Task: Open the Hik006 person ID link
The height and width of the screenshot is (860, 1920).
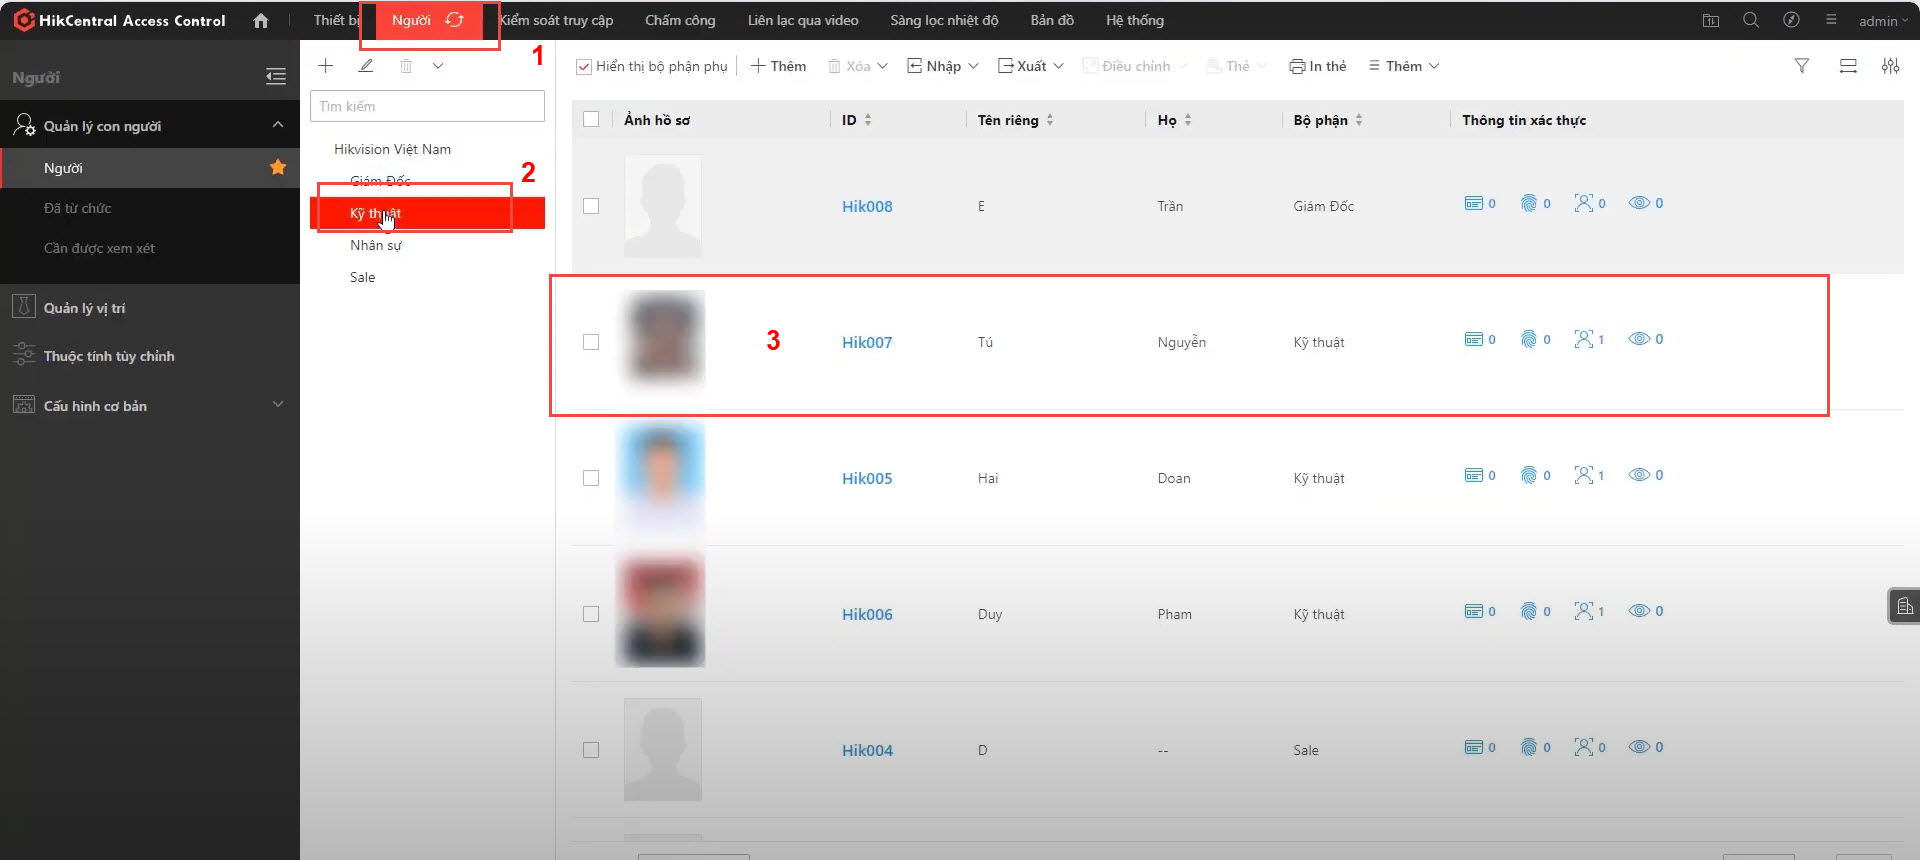Action: [867, 615]
